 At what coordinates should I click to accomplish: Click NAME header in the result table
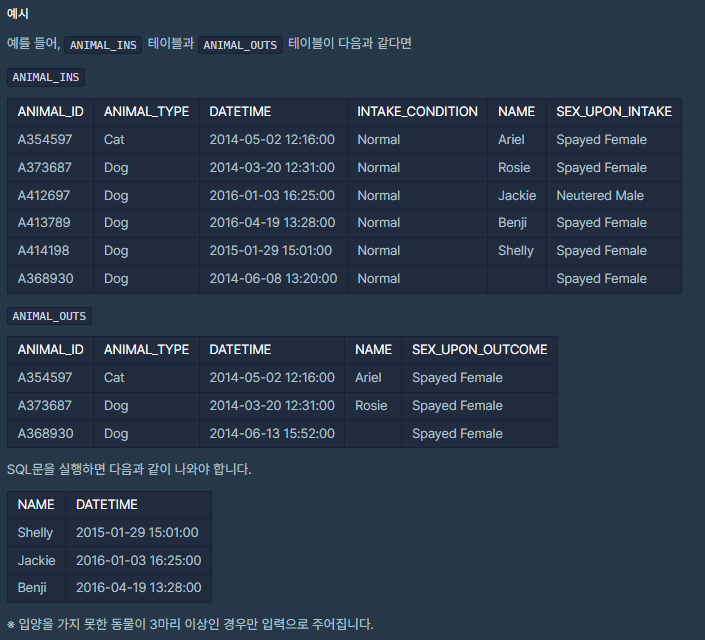(36, 505)
